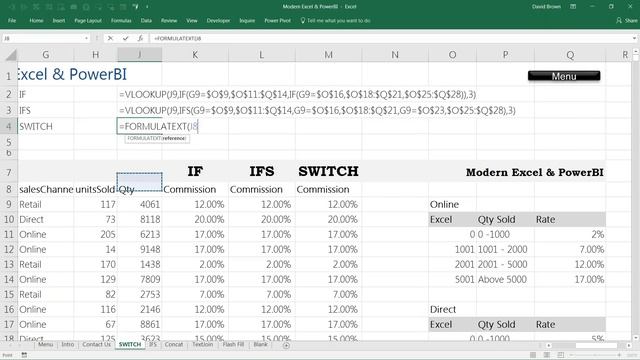Click the black Menu button

[564, 76]
